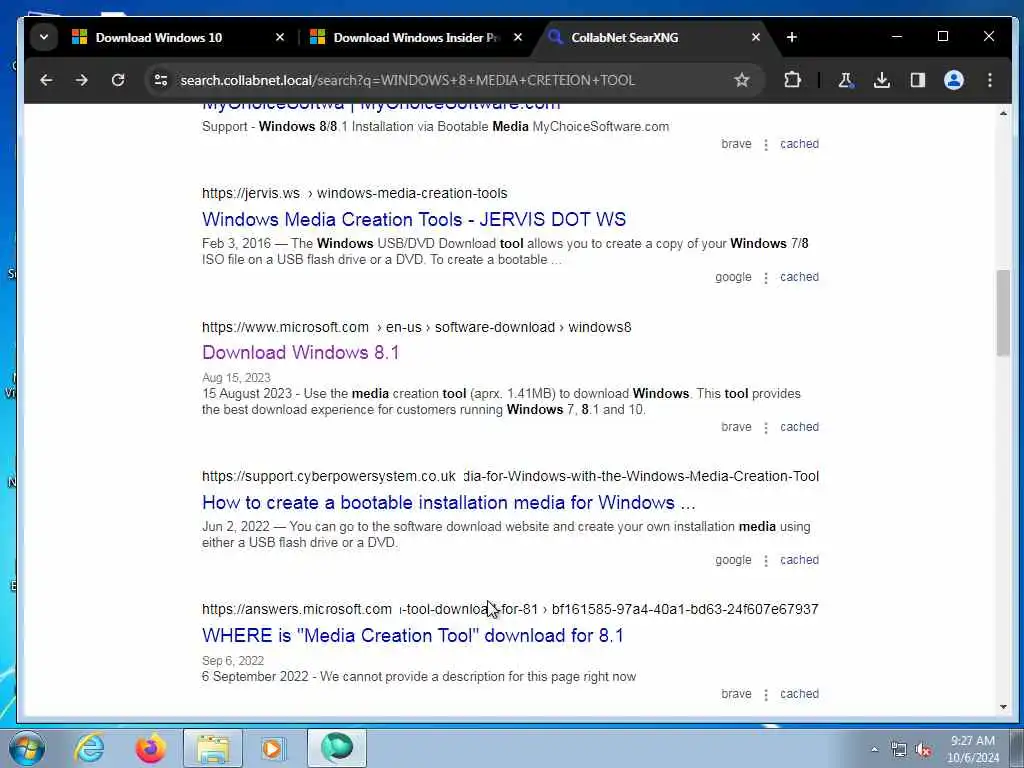This screenshot has width=1024, height=768.
Task: Expand the tab search dropdown
Action: click(44, 37)
